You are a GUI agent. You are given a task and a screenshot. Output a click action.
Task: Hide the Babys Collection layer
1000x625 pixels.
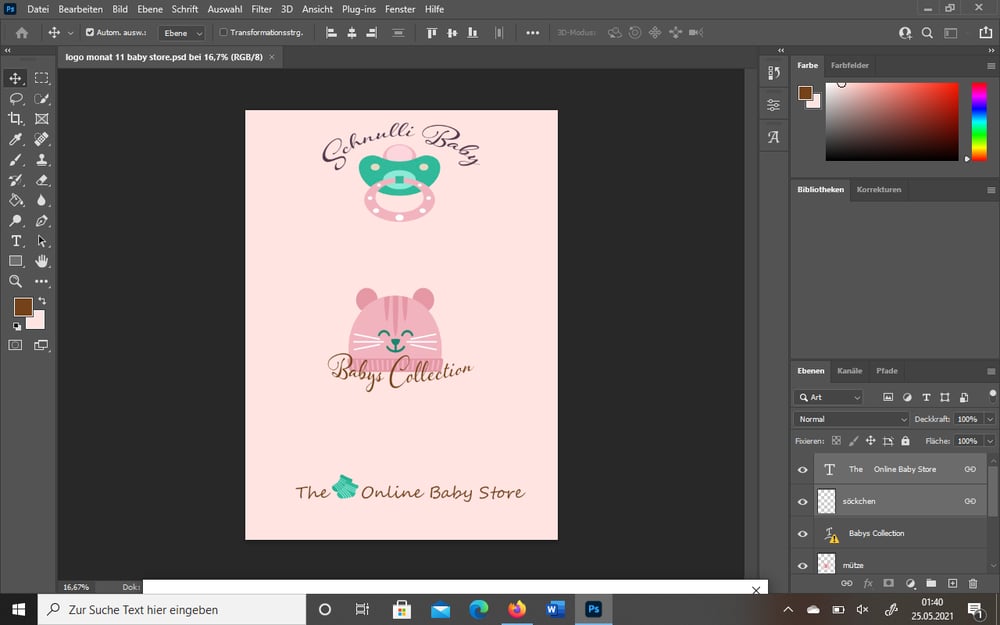point(802,534)
